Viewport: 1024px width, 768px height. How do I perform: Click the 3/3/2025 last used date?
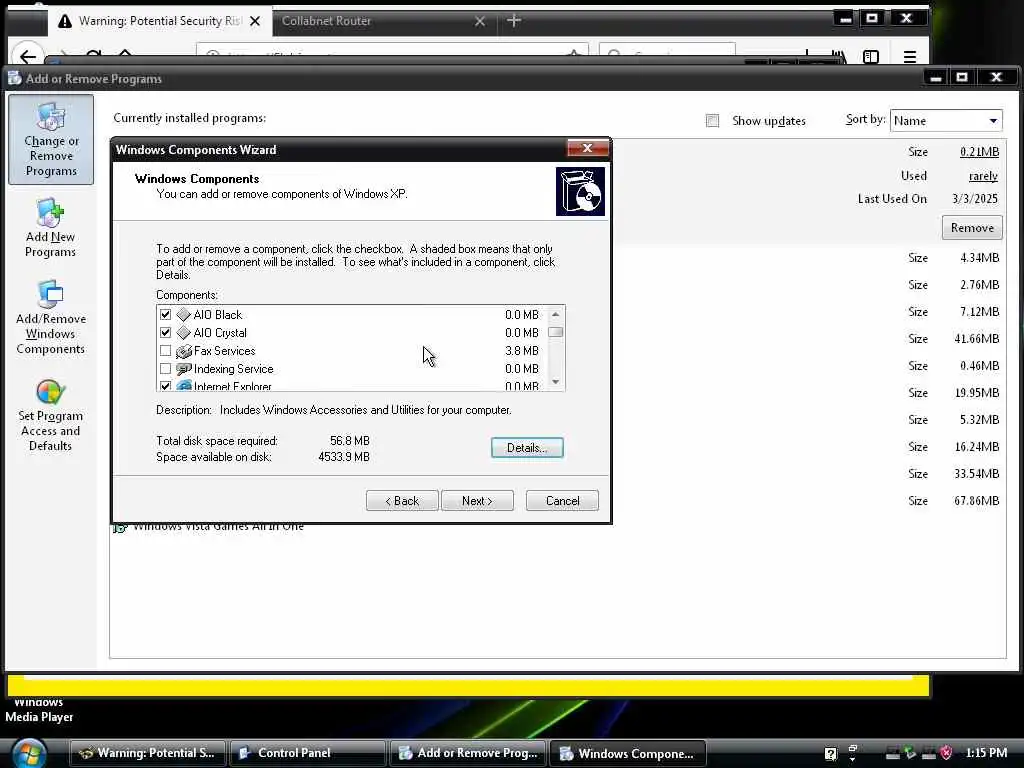pos(975,199)
